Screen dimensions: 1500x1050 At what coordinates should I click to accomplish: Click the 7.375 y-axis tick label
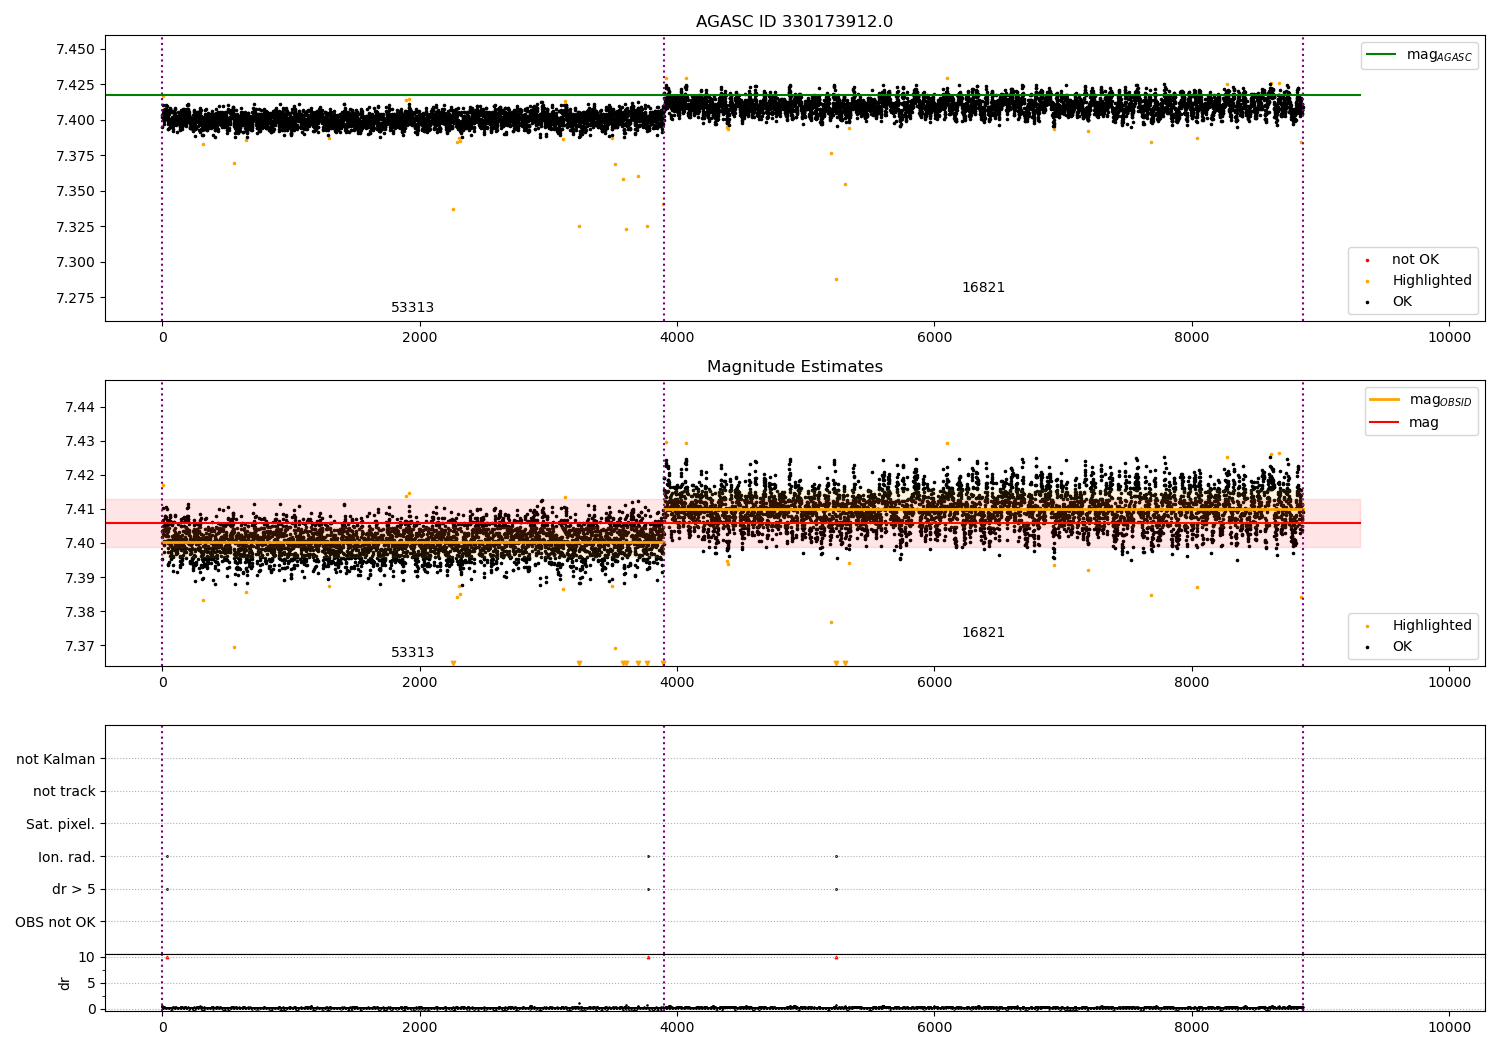(x=76, y=156)
